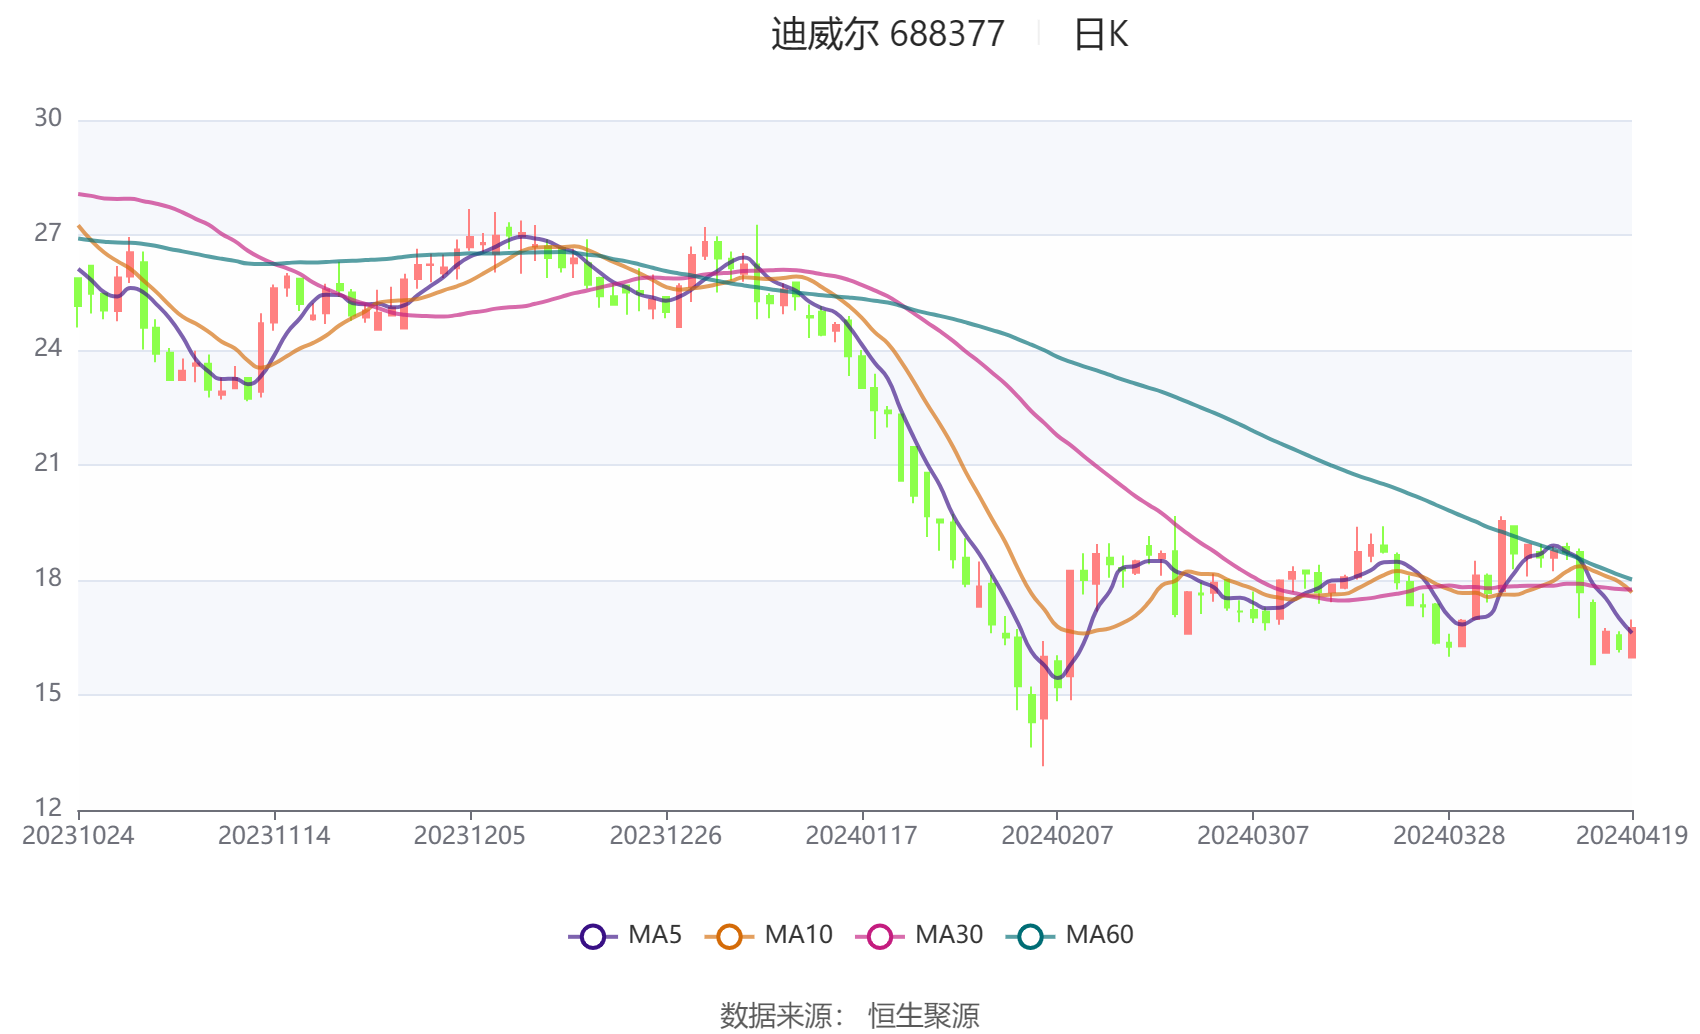Select the 20240328 date axis label
This screenshot has width=1700, height=1034.
[1449, 836]
